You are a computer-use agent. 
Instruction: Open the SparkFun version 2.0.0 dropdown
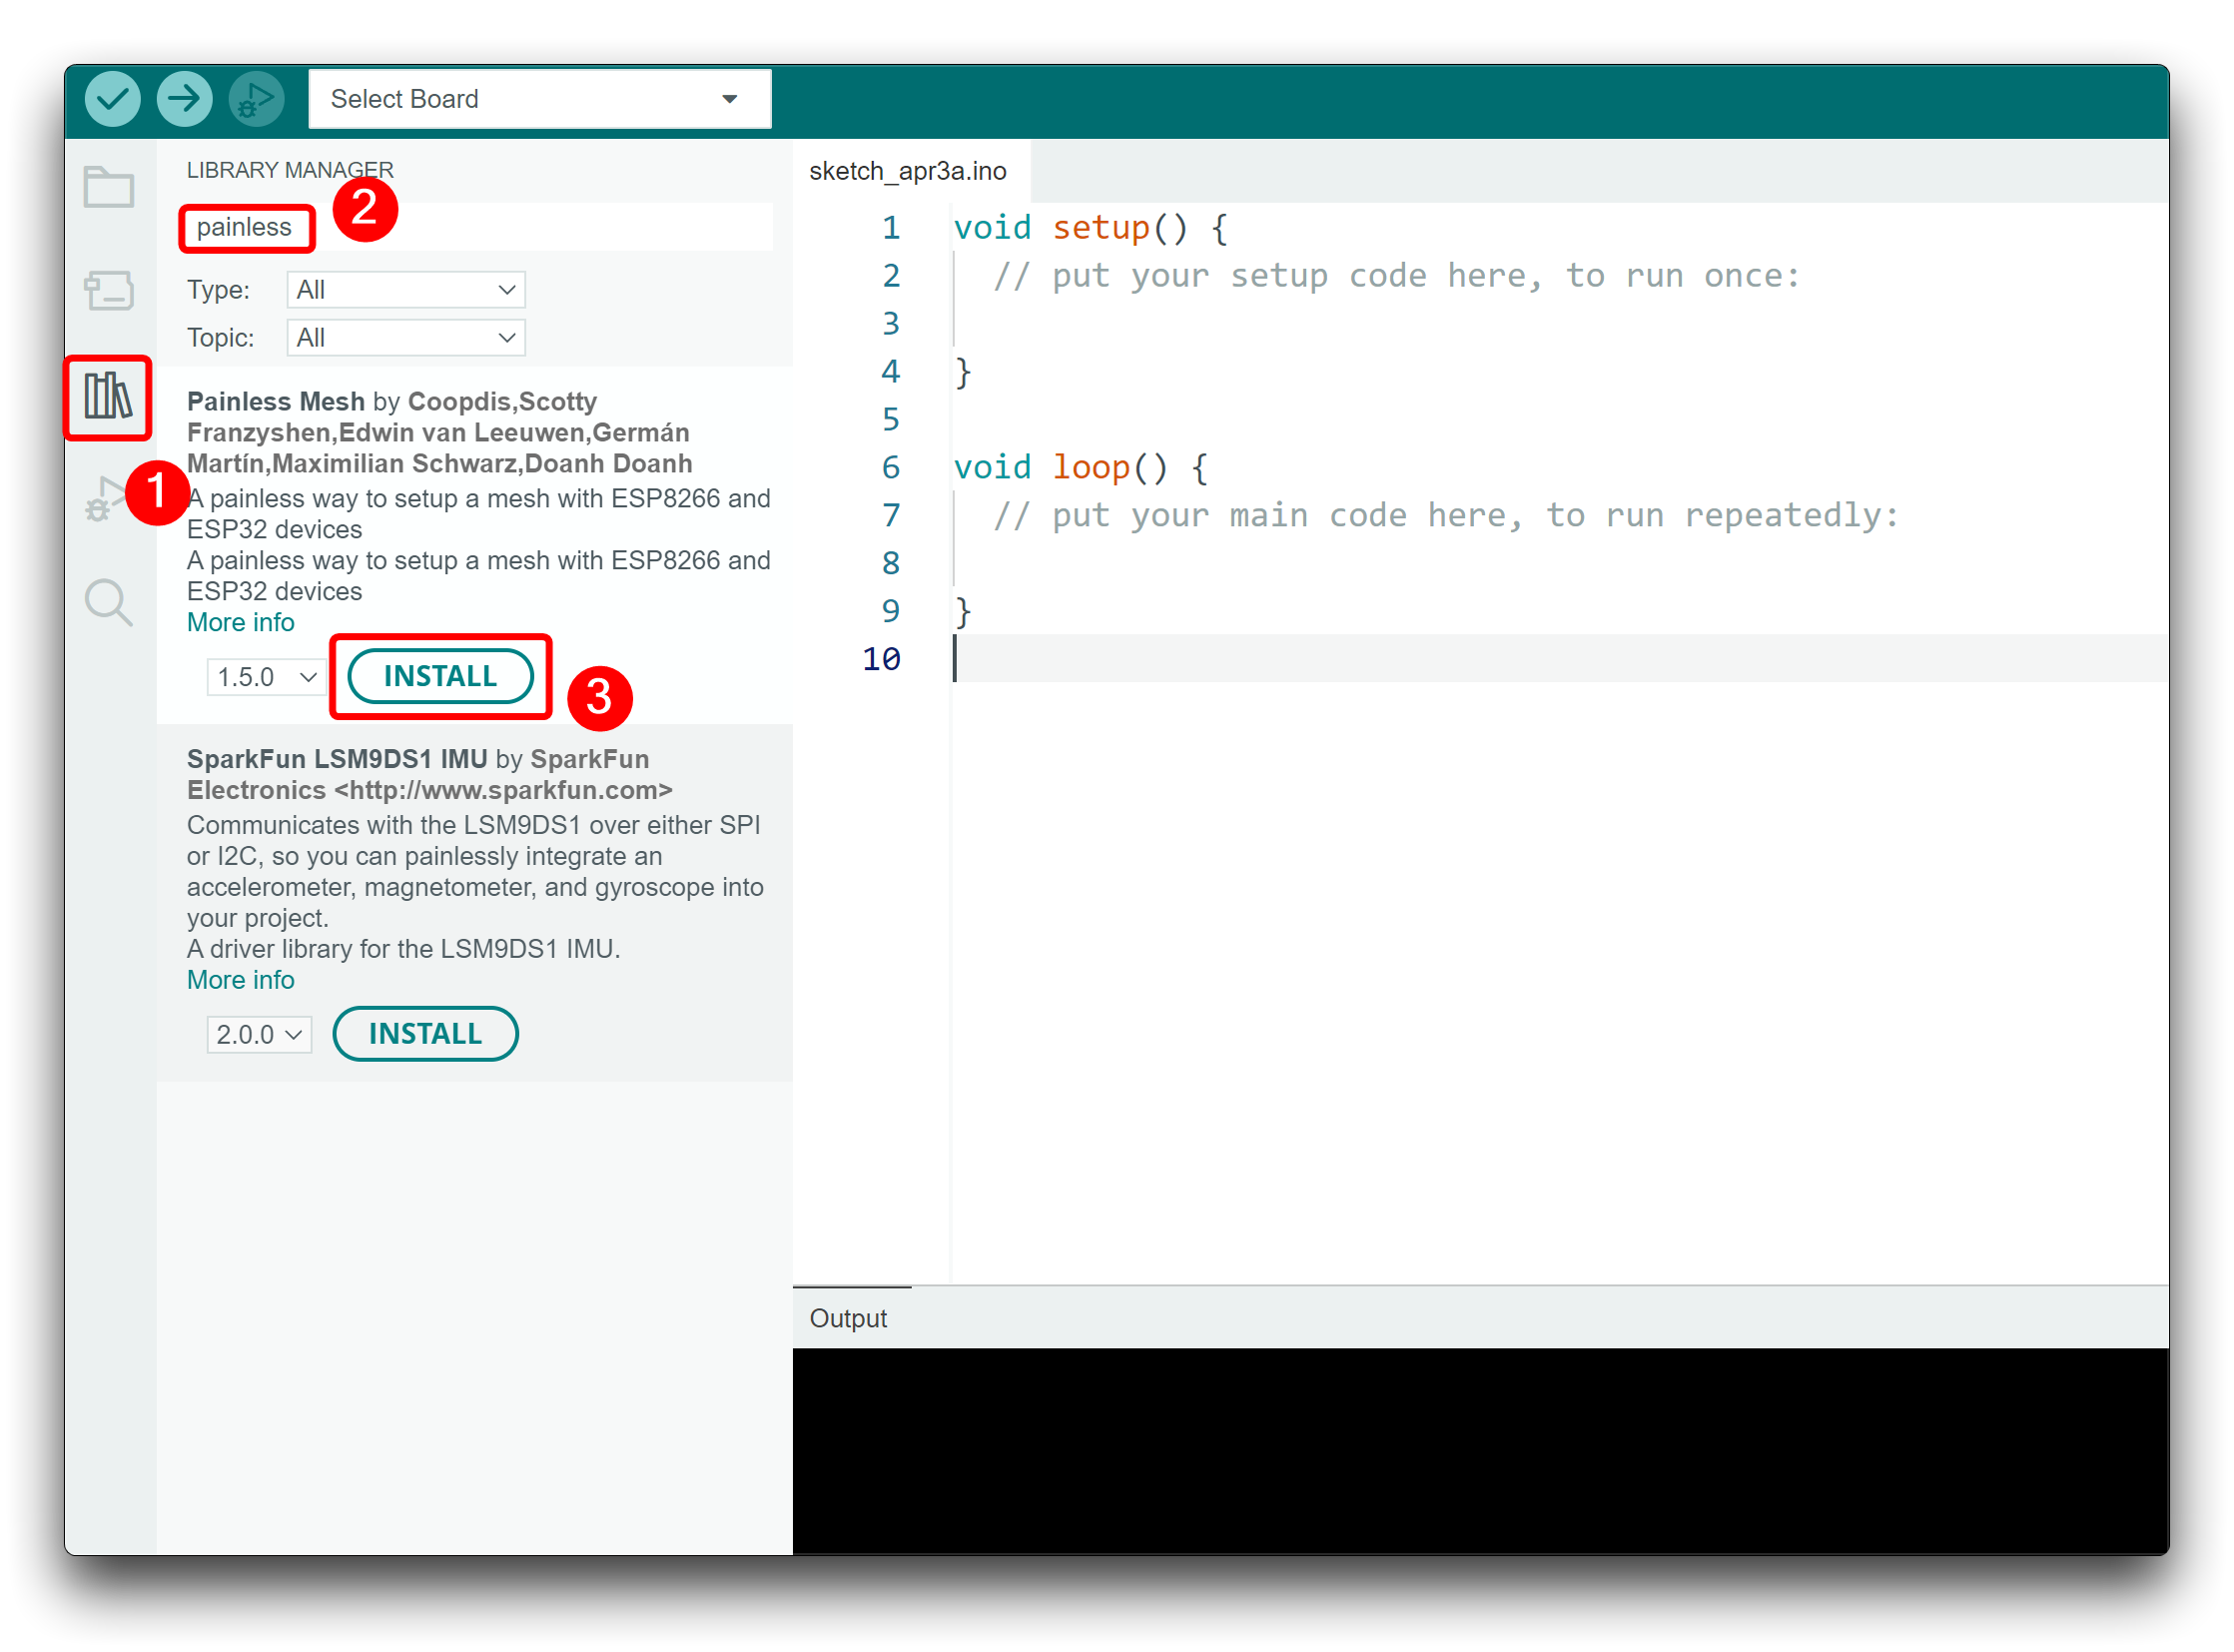[259, 1035]
